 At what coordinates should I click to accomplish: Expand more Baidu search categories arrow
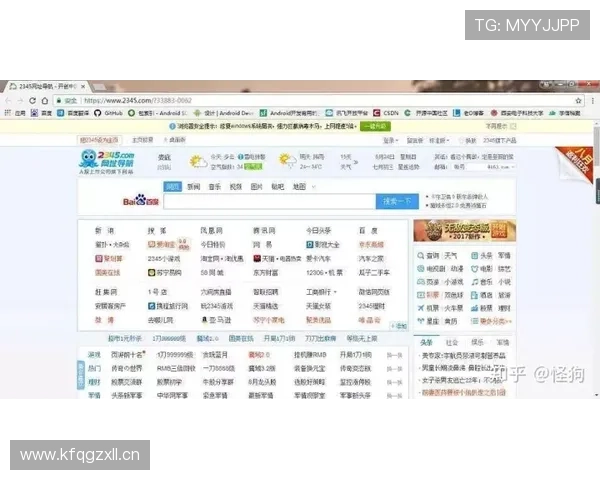[314, 187]
